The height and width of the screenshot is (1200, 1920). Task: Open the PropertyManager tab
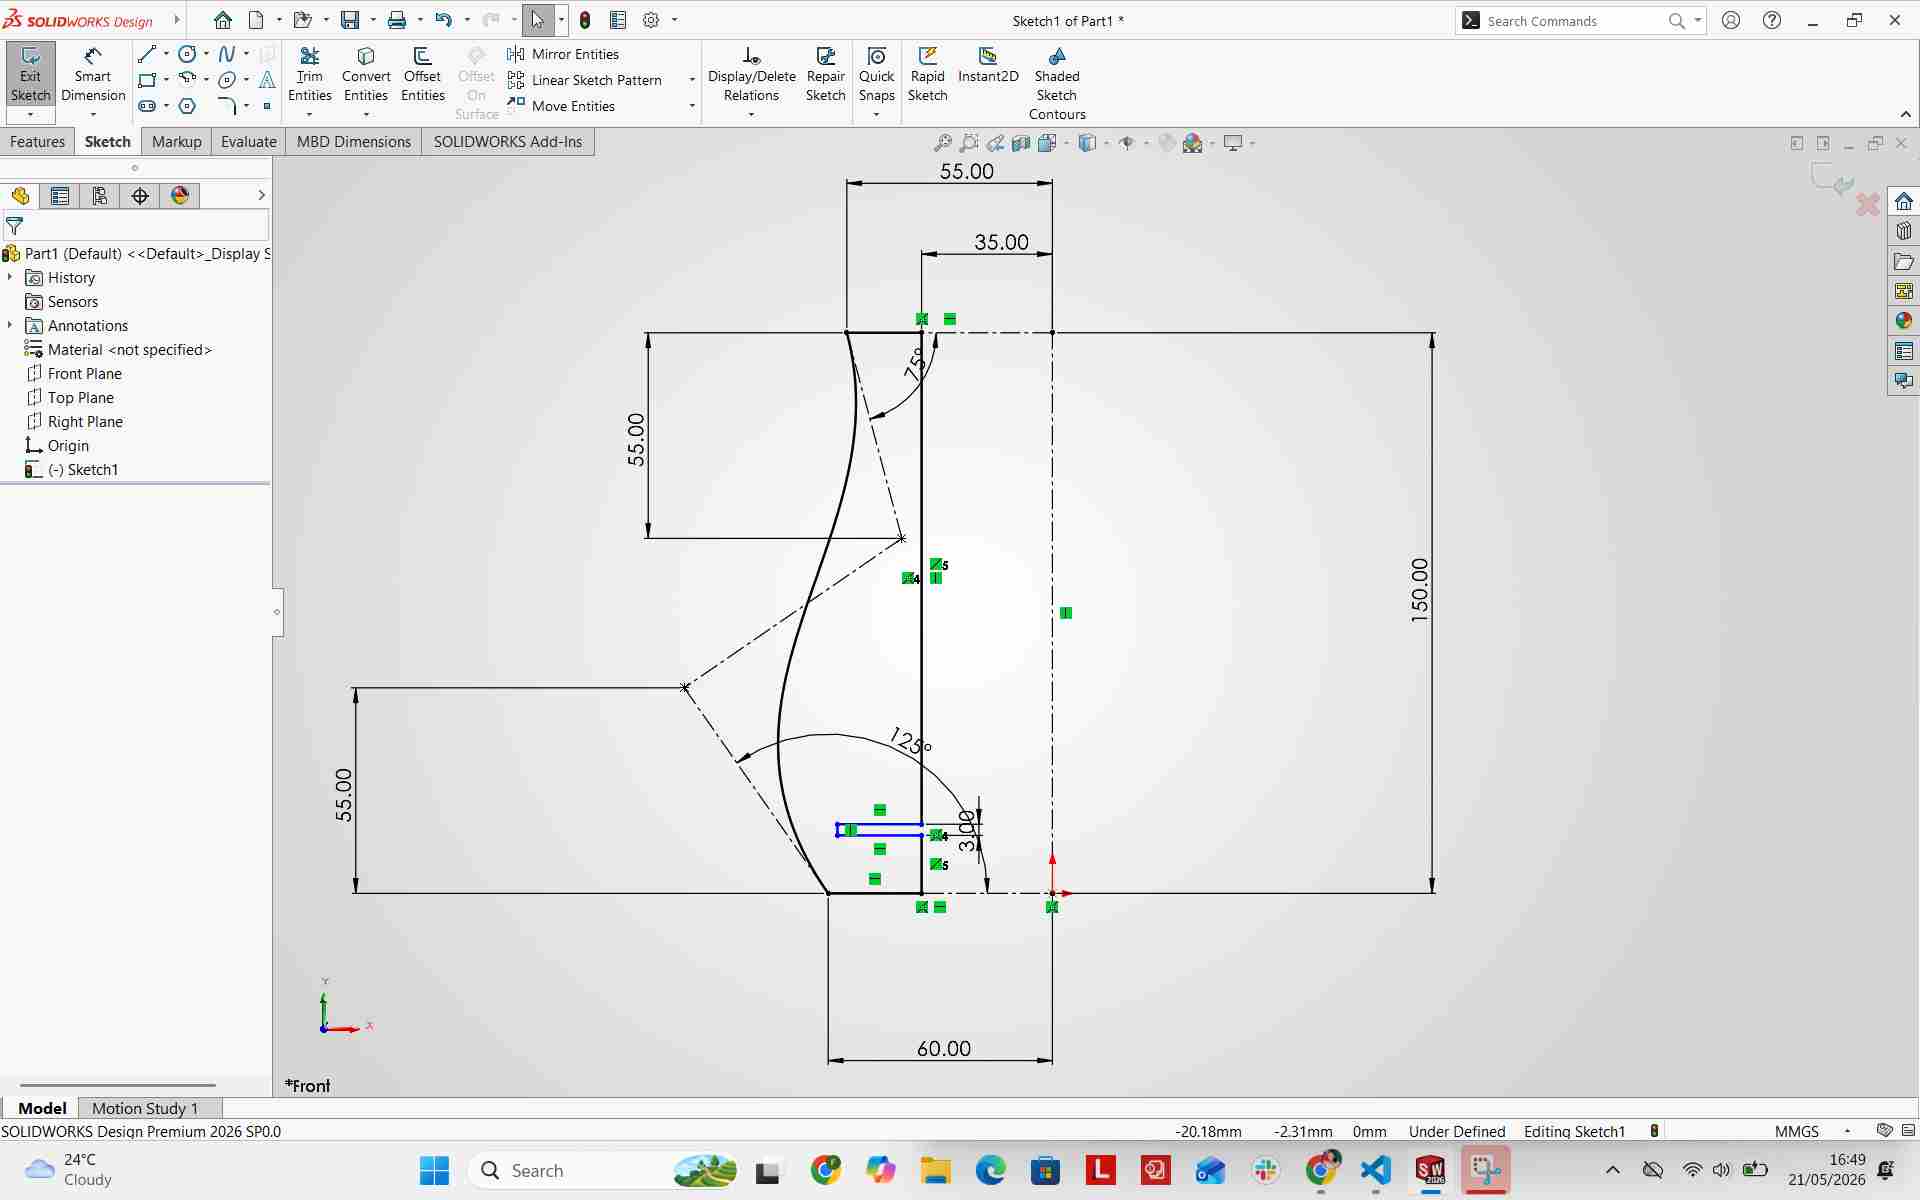[x=60, y=196]
